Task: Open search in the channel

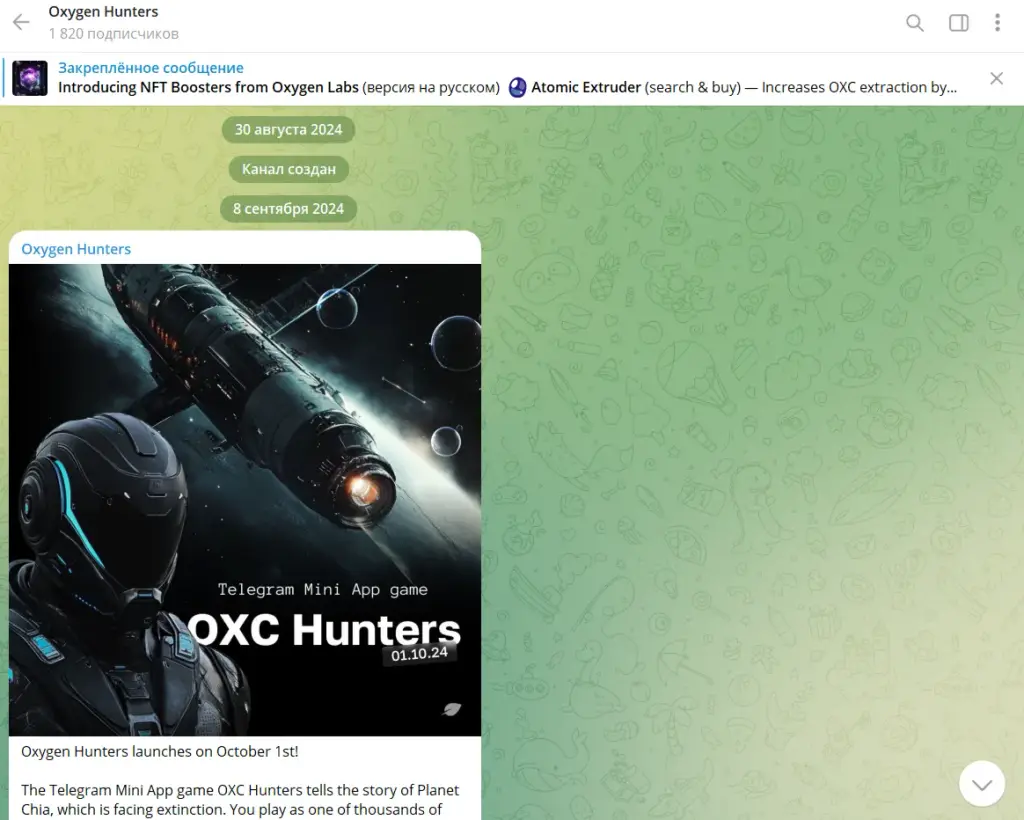Action: pos(915,23)
